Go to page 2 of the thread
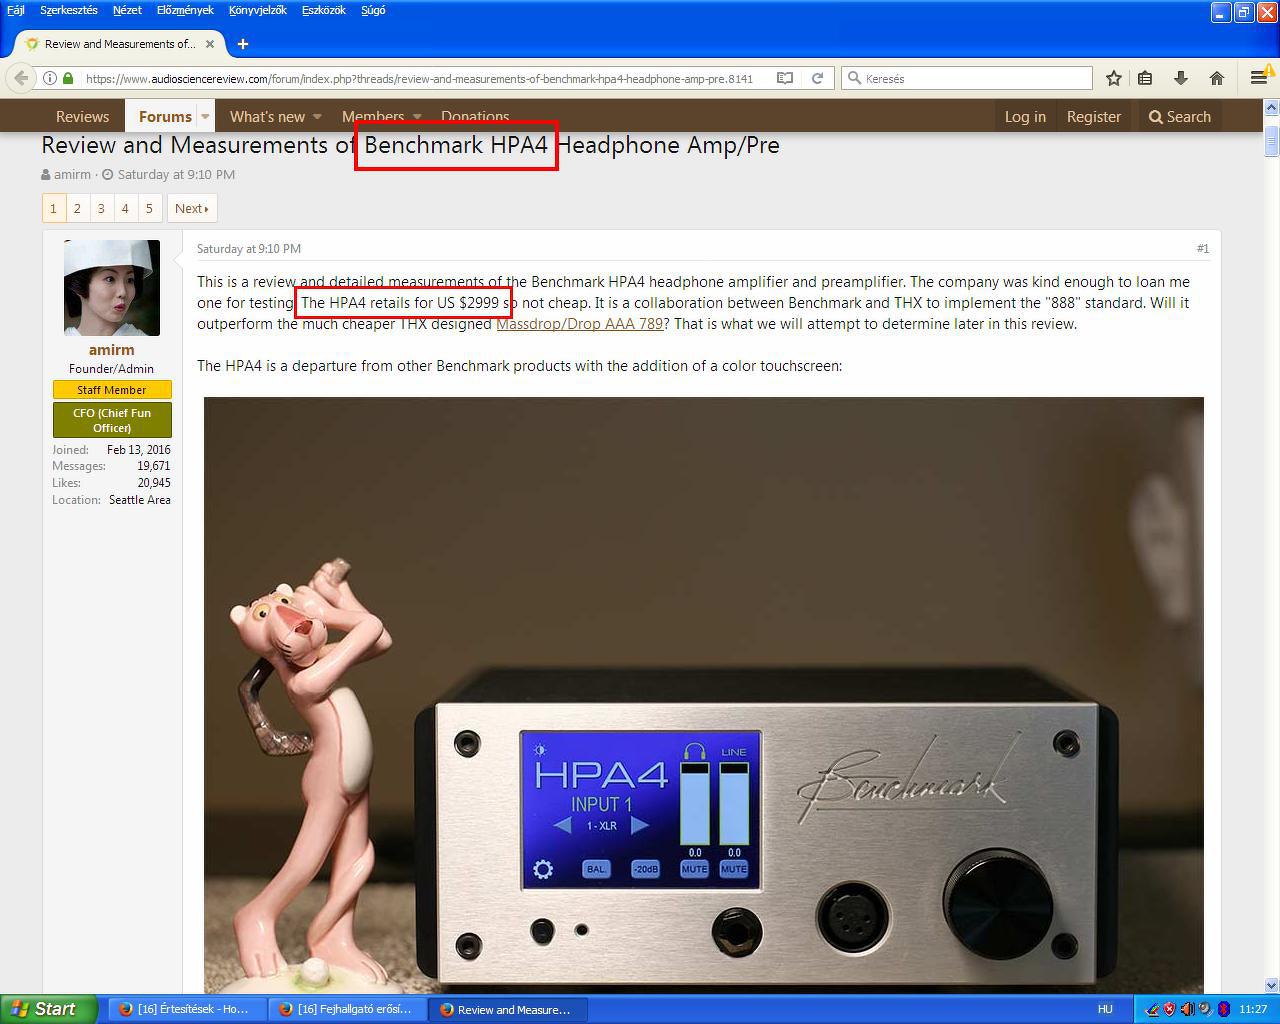 (x=77, y=208)
